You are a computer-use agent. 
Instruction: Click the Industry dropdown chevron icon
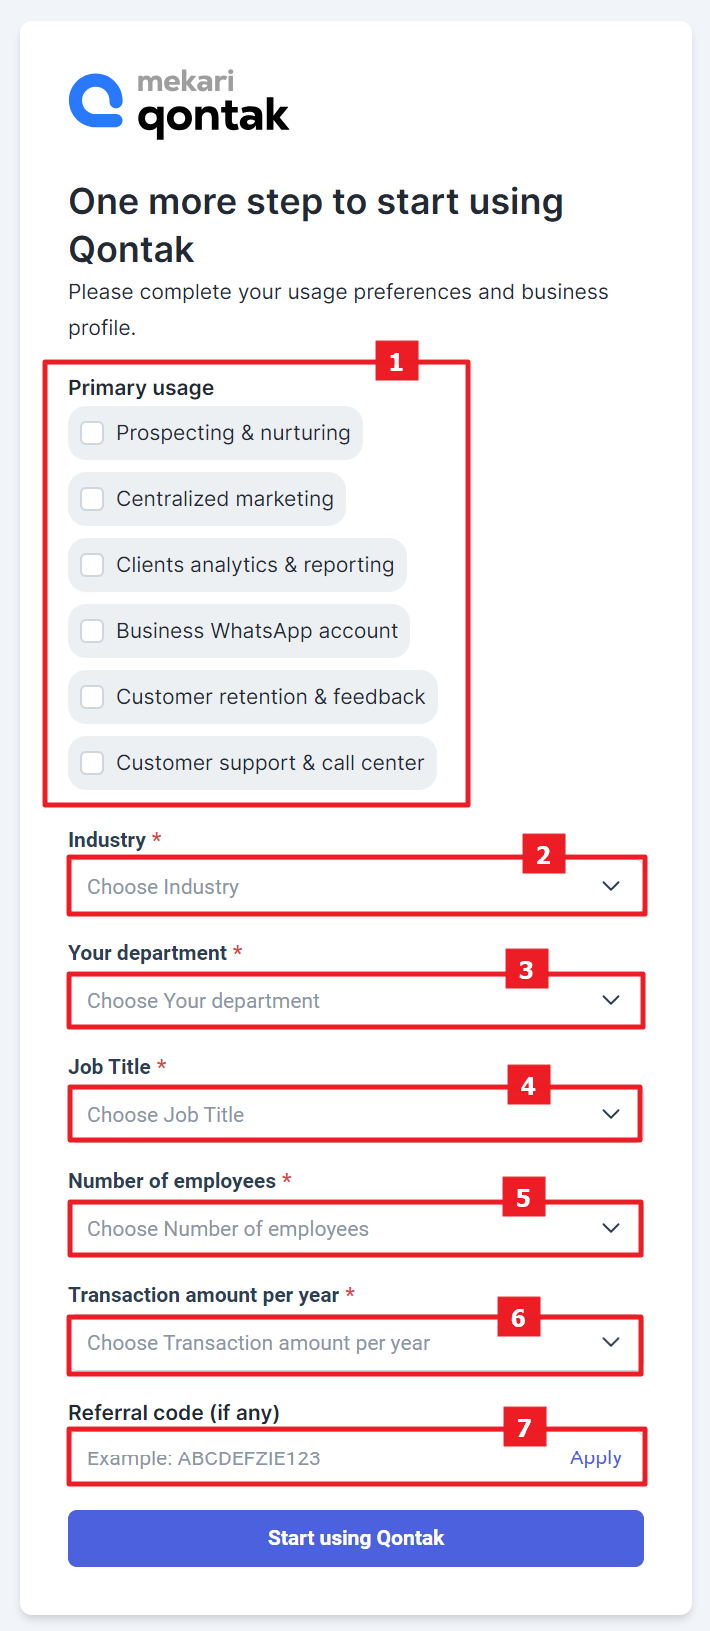pos(611,886)
